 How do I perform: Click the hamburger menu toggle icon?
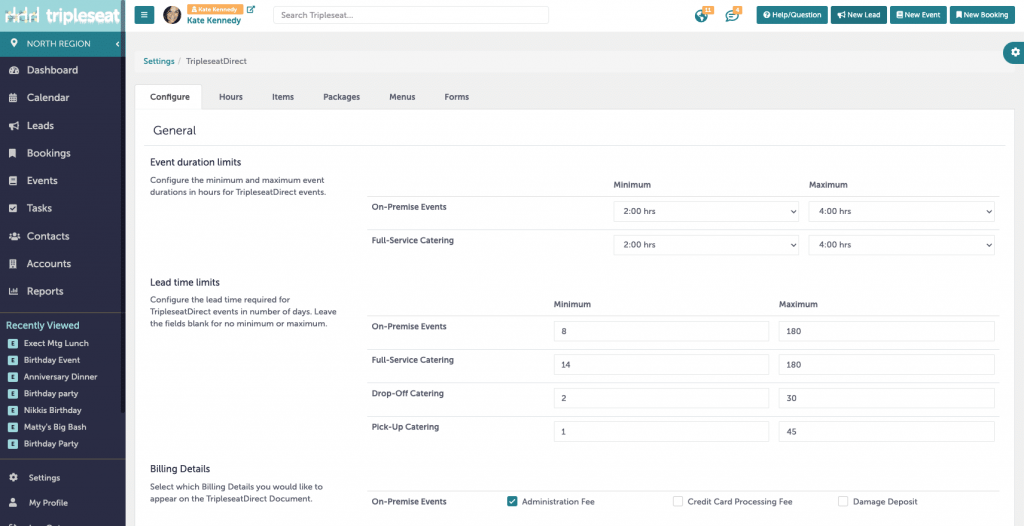click(145, 15)
